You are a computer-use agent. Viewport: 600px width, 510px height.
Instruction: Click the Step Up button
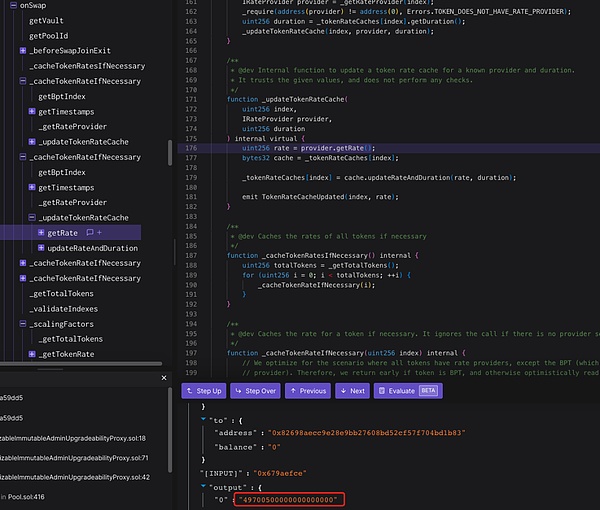(202, 391)
